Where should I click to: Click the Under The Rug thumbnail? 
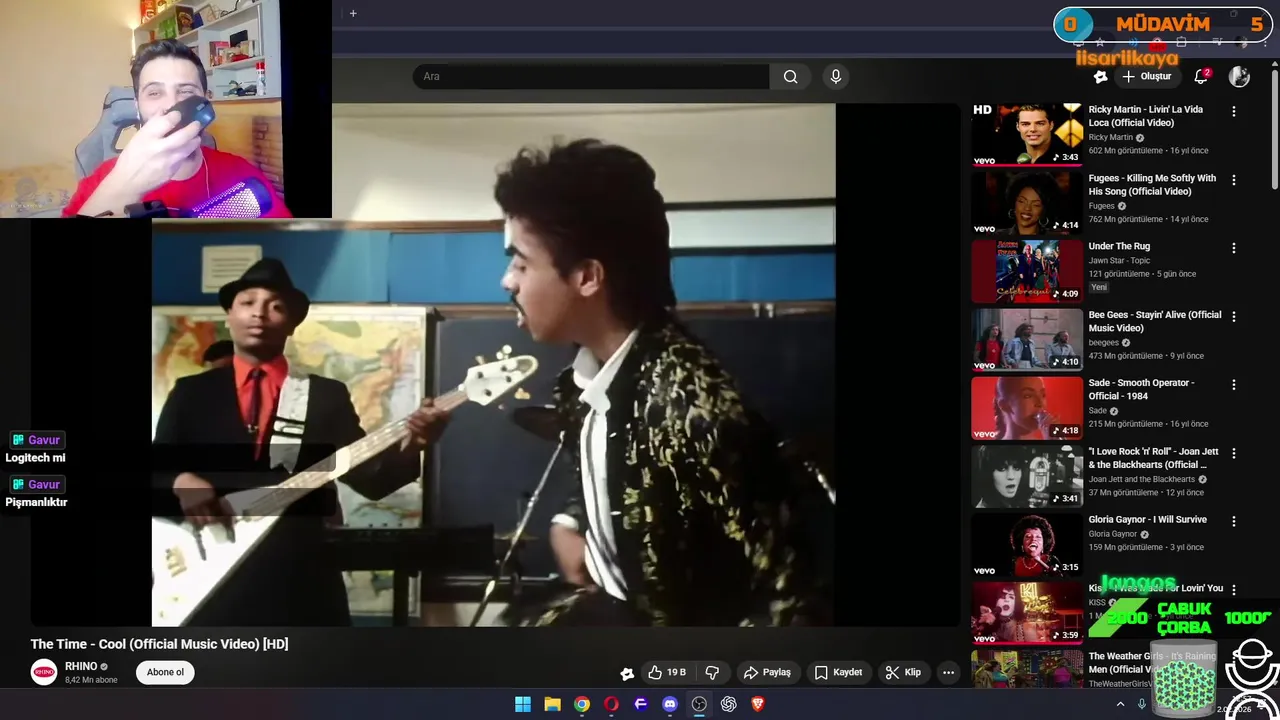(1027, 271)
